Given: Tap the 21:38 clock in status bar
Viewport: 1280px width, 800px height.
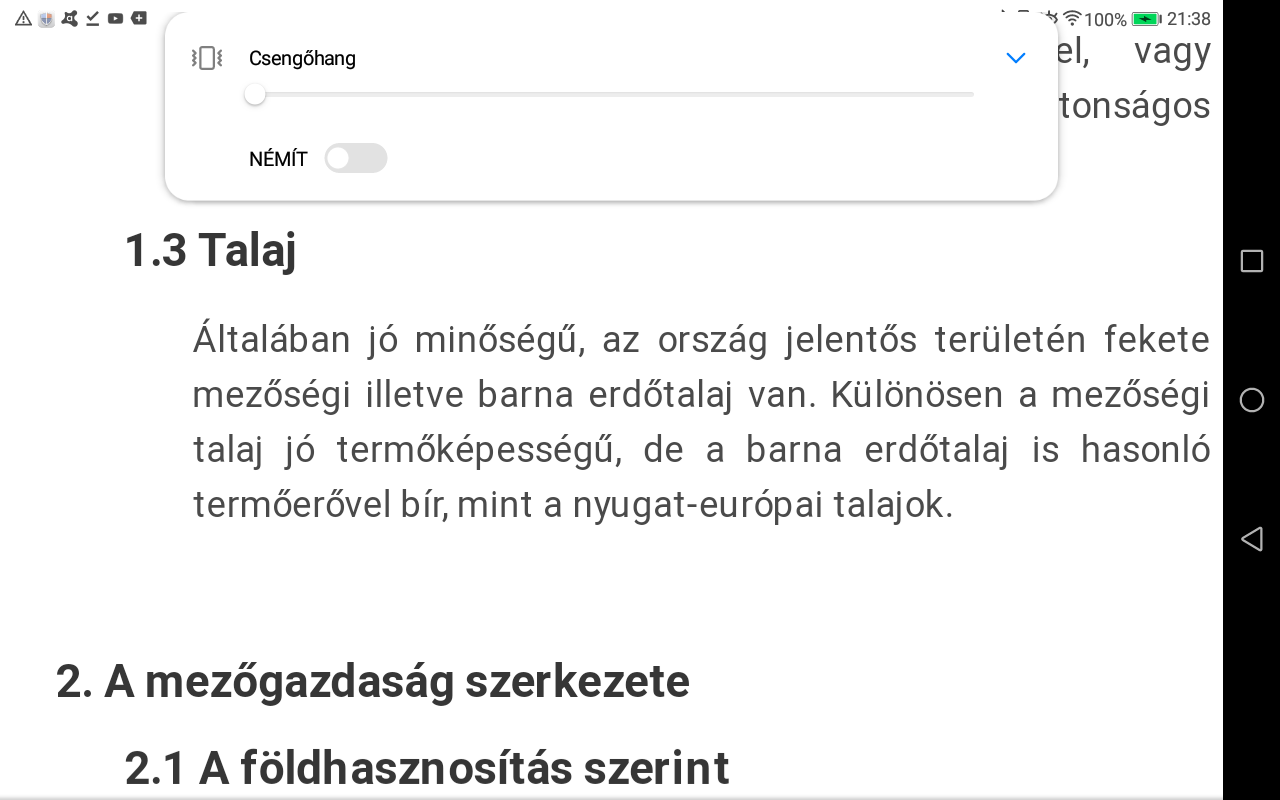Looking at the screenshot, I should pyautogui.click(x=1188, y=19).
